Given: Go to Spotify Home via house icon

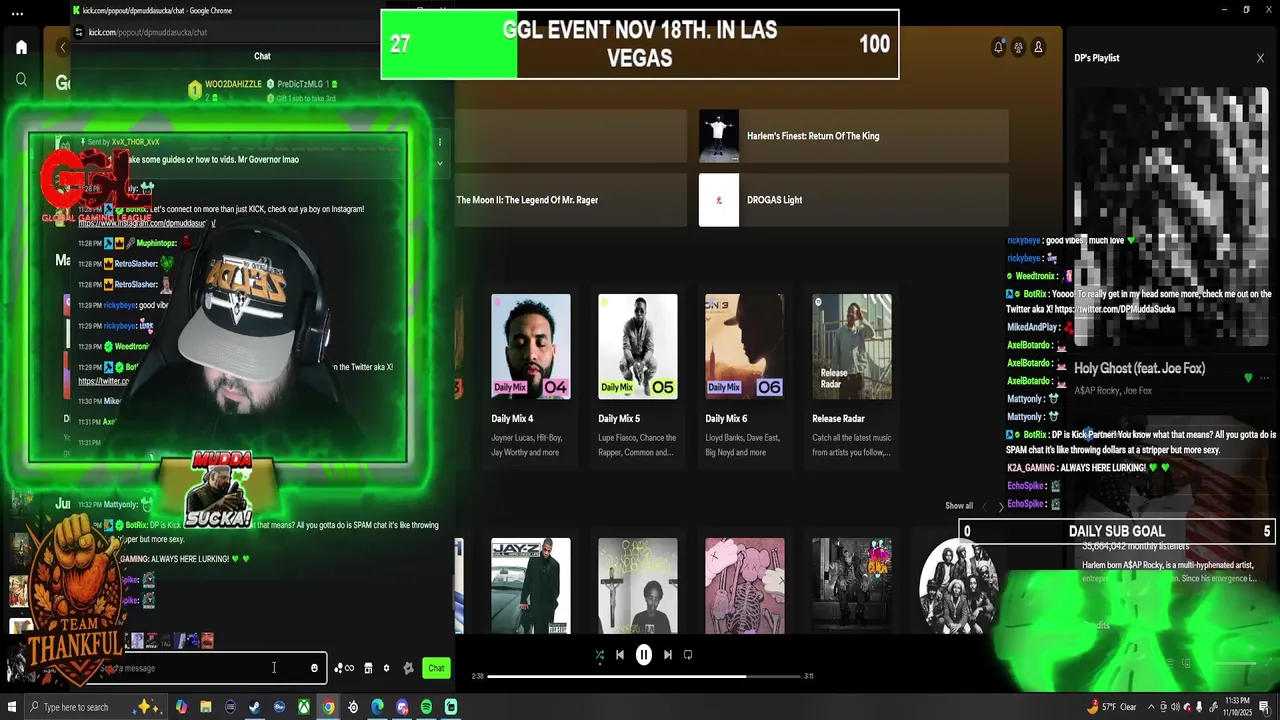Looking at the screenshot, I should [21, 47].
